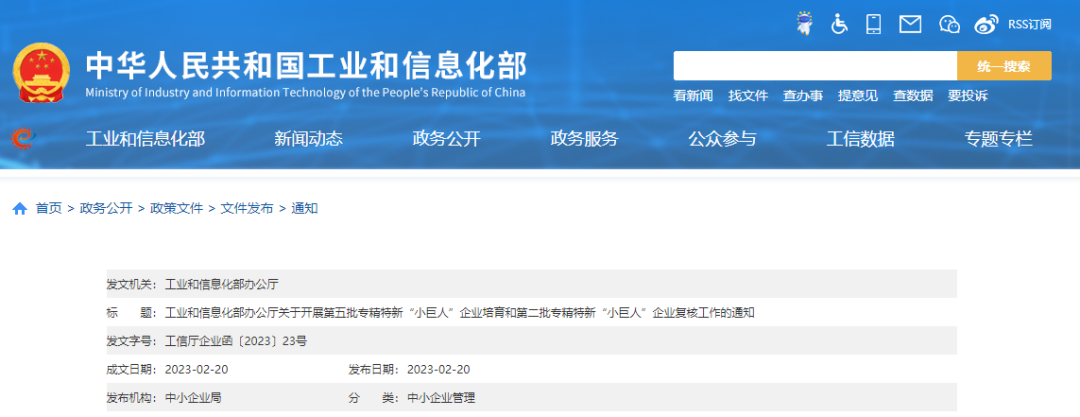1080x417 pixels.
Task: Select the 提意见 quick link
Action: (858, 96)
